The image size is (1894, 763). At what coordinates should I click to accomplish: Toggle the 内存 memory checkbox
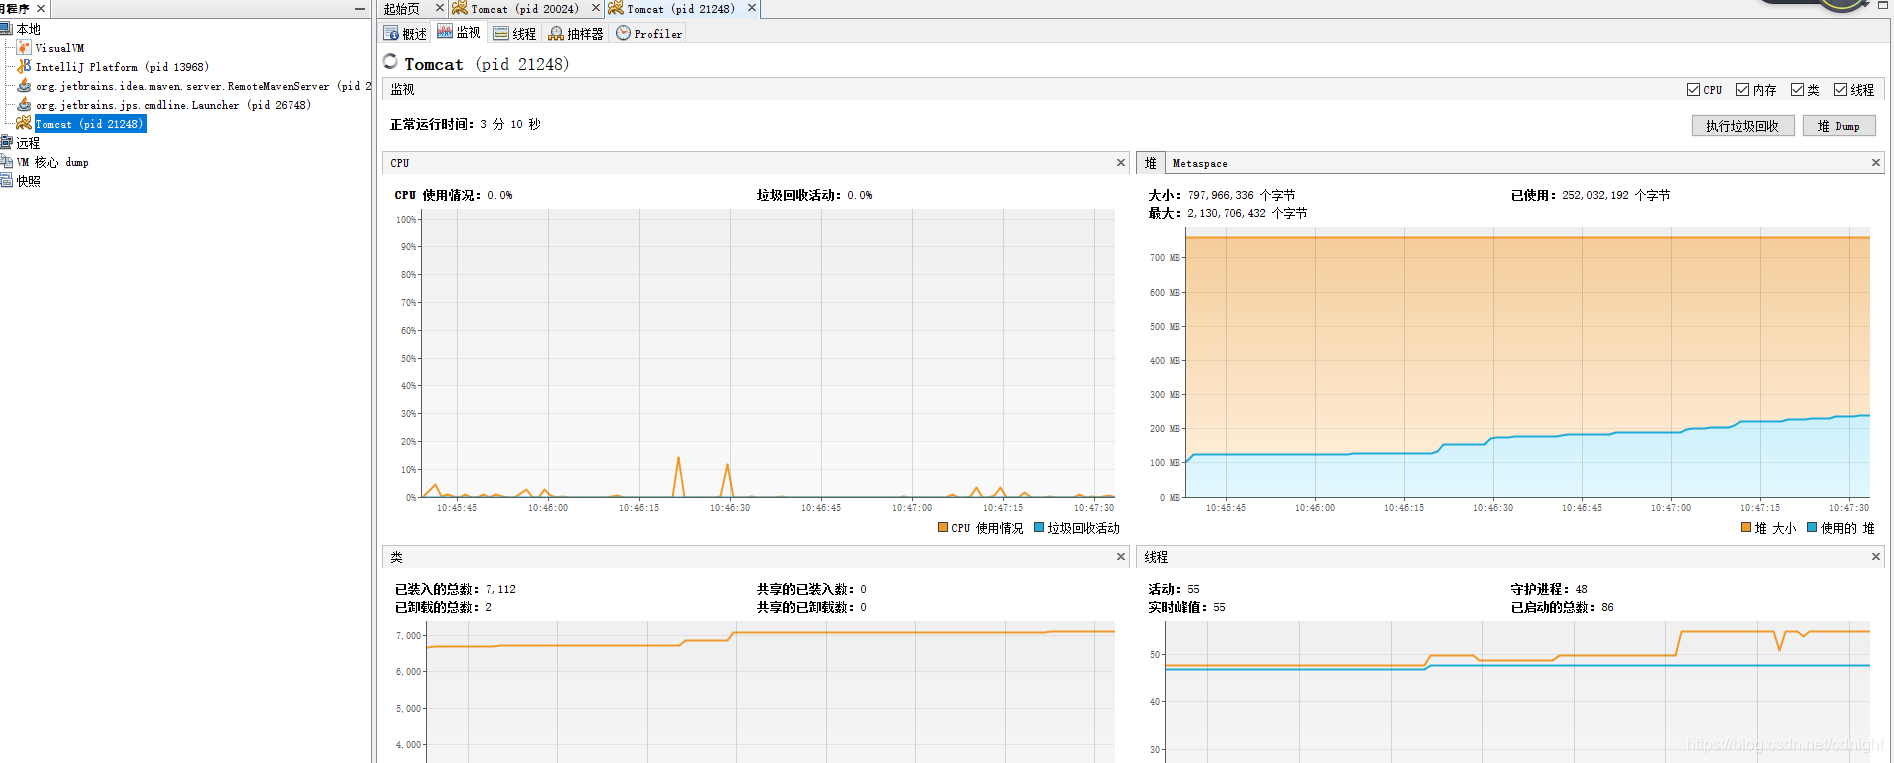[x=1742, y=89]
